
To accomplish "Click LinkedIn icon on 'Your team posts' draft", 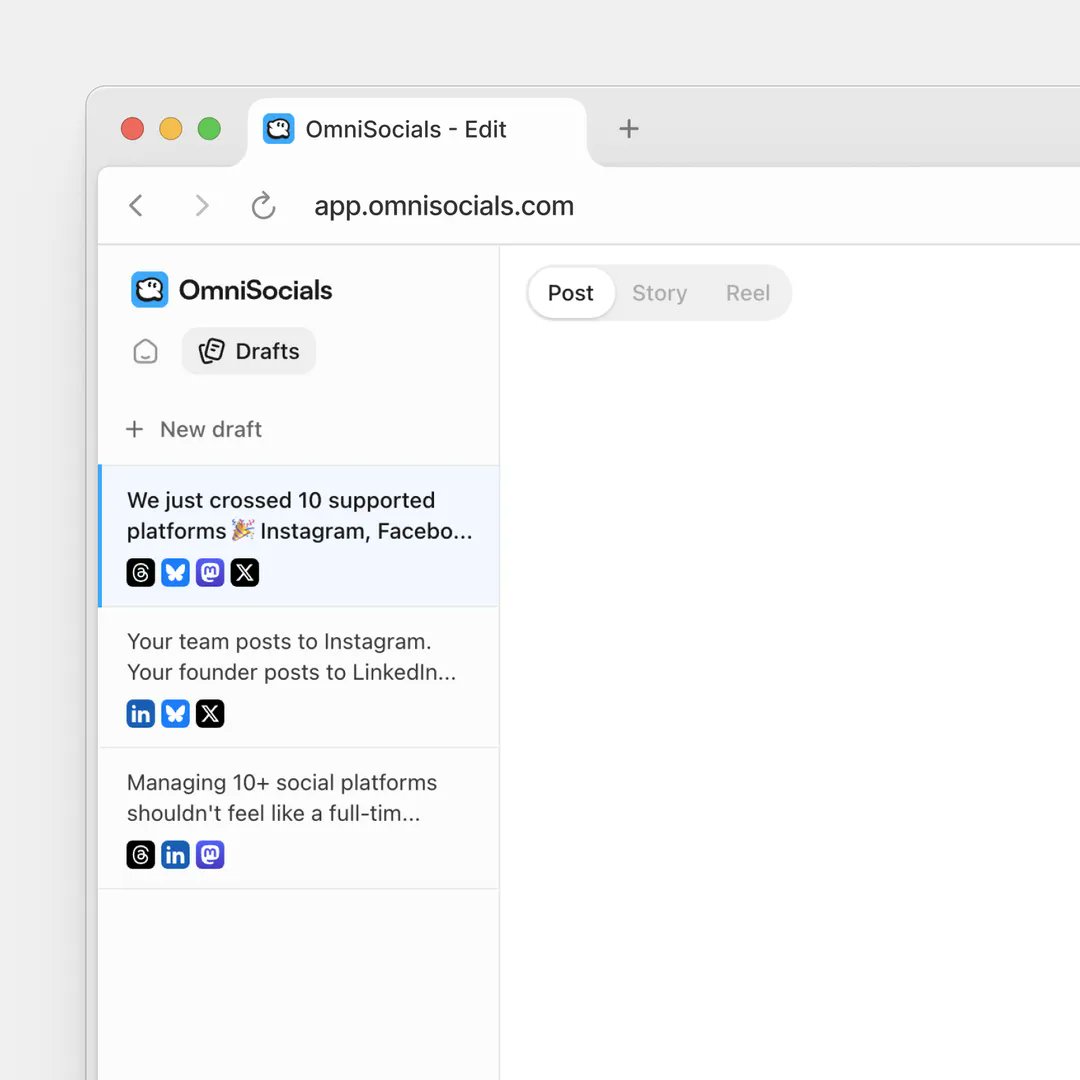I will point(141,714).
